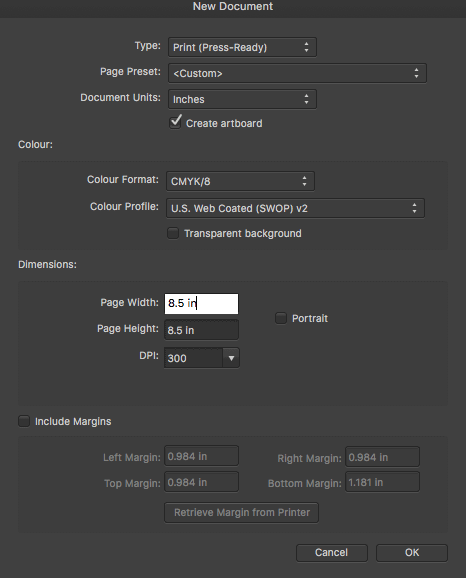Click the DPI value field showing 300
The image size is (466, 578).
coord(193,358)
